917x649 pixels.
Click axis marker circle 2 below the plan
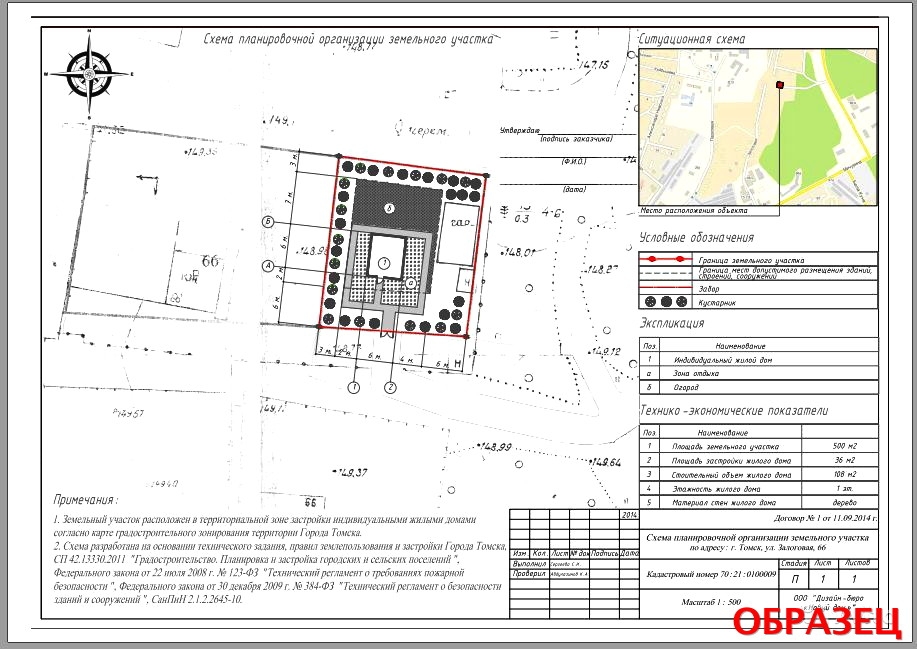(391, 386)
